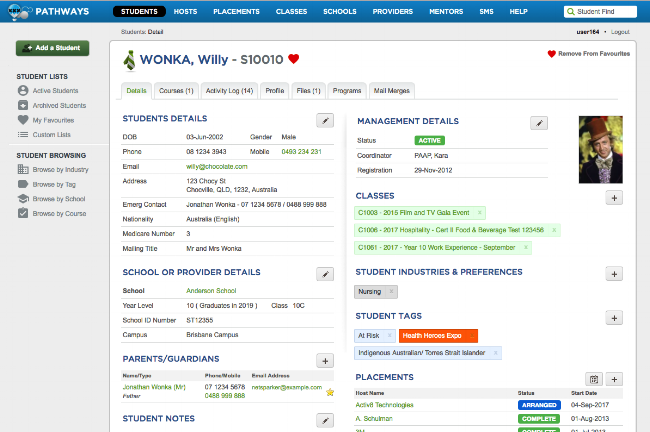The height and width of the screenshot is (432, 650).
Task: Switch to Files (1) tab
Action: tap(308, 91)
